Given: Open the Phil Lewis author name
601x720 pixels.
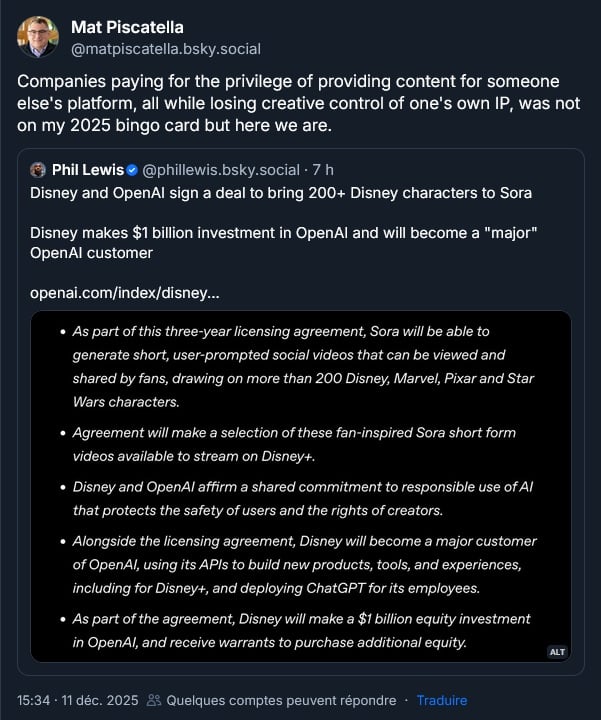Looking at the screenshot, I should point(88,170).
